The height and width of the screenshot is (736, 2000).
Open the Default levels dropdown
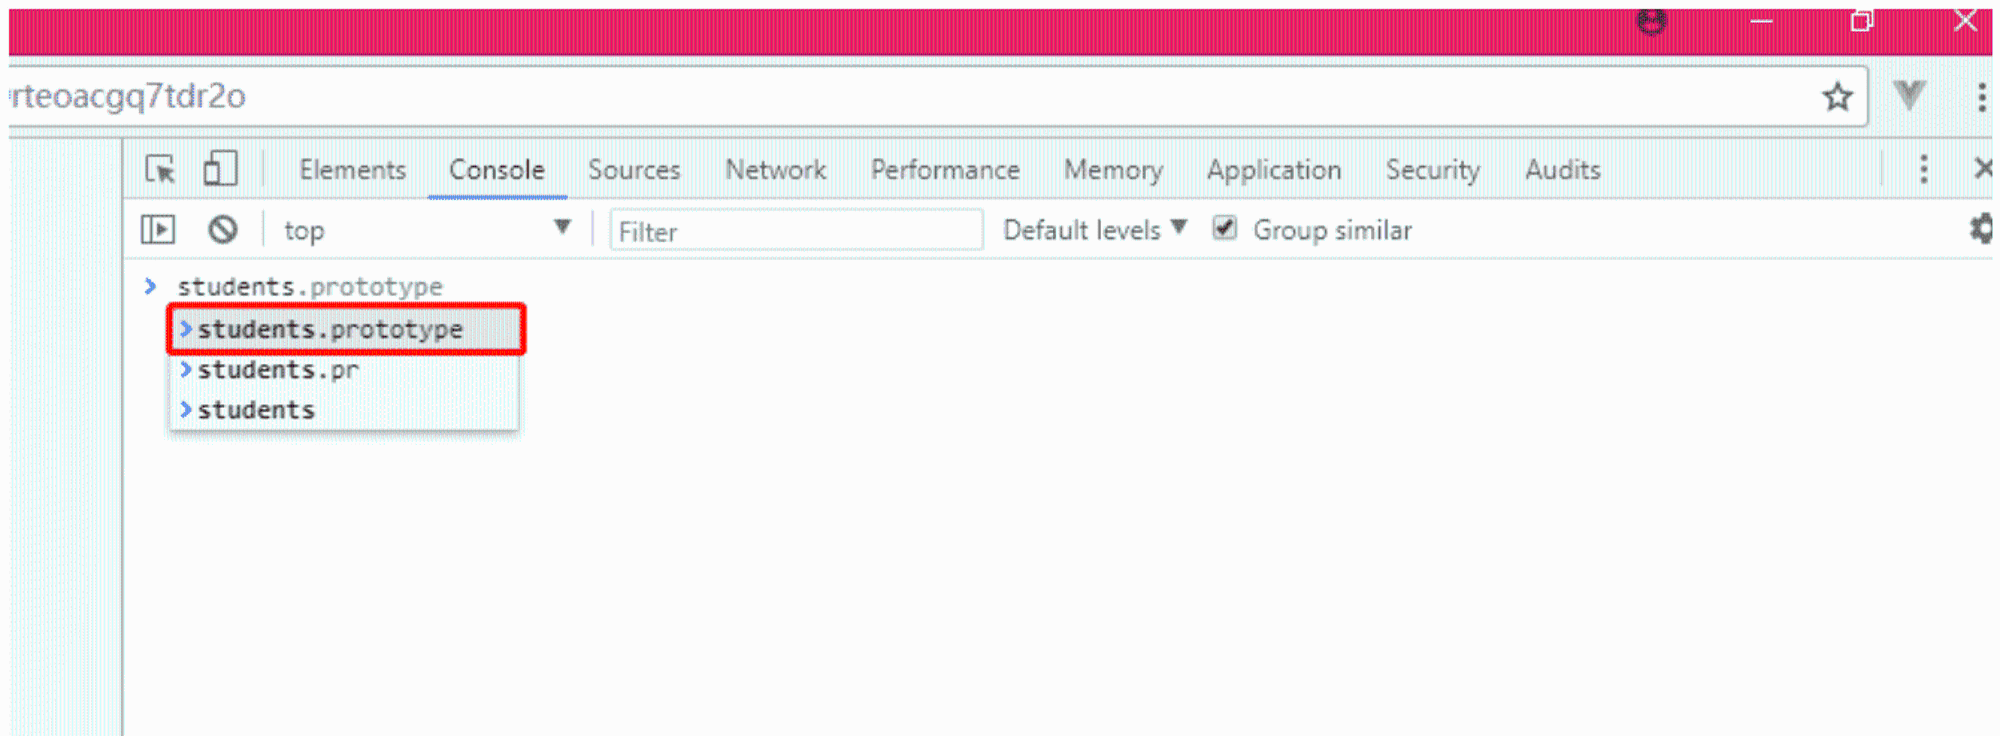click(1095, 230)
